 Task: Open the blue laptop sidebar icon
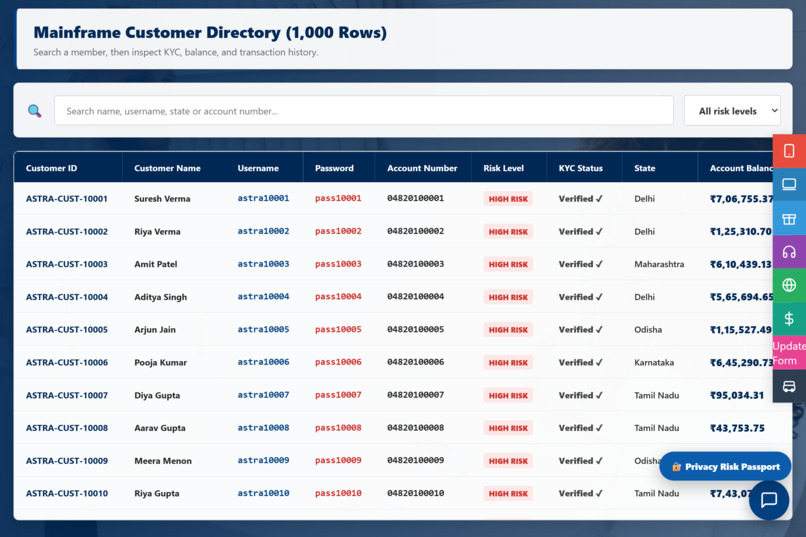click(789, 184)
